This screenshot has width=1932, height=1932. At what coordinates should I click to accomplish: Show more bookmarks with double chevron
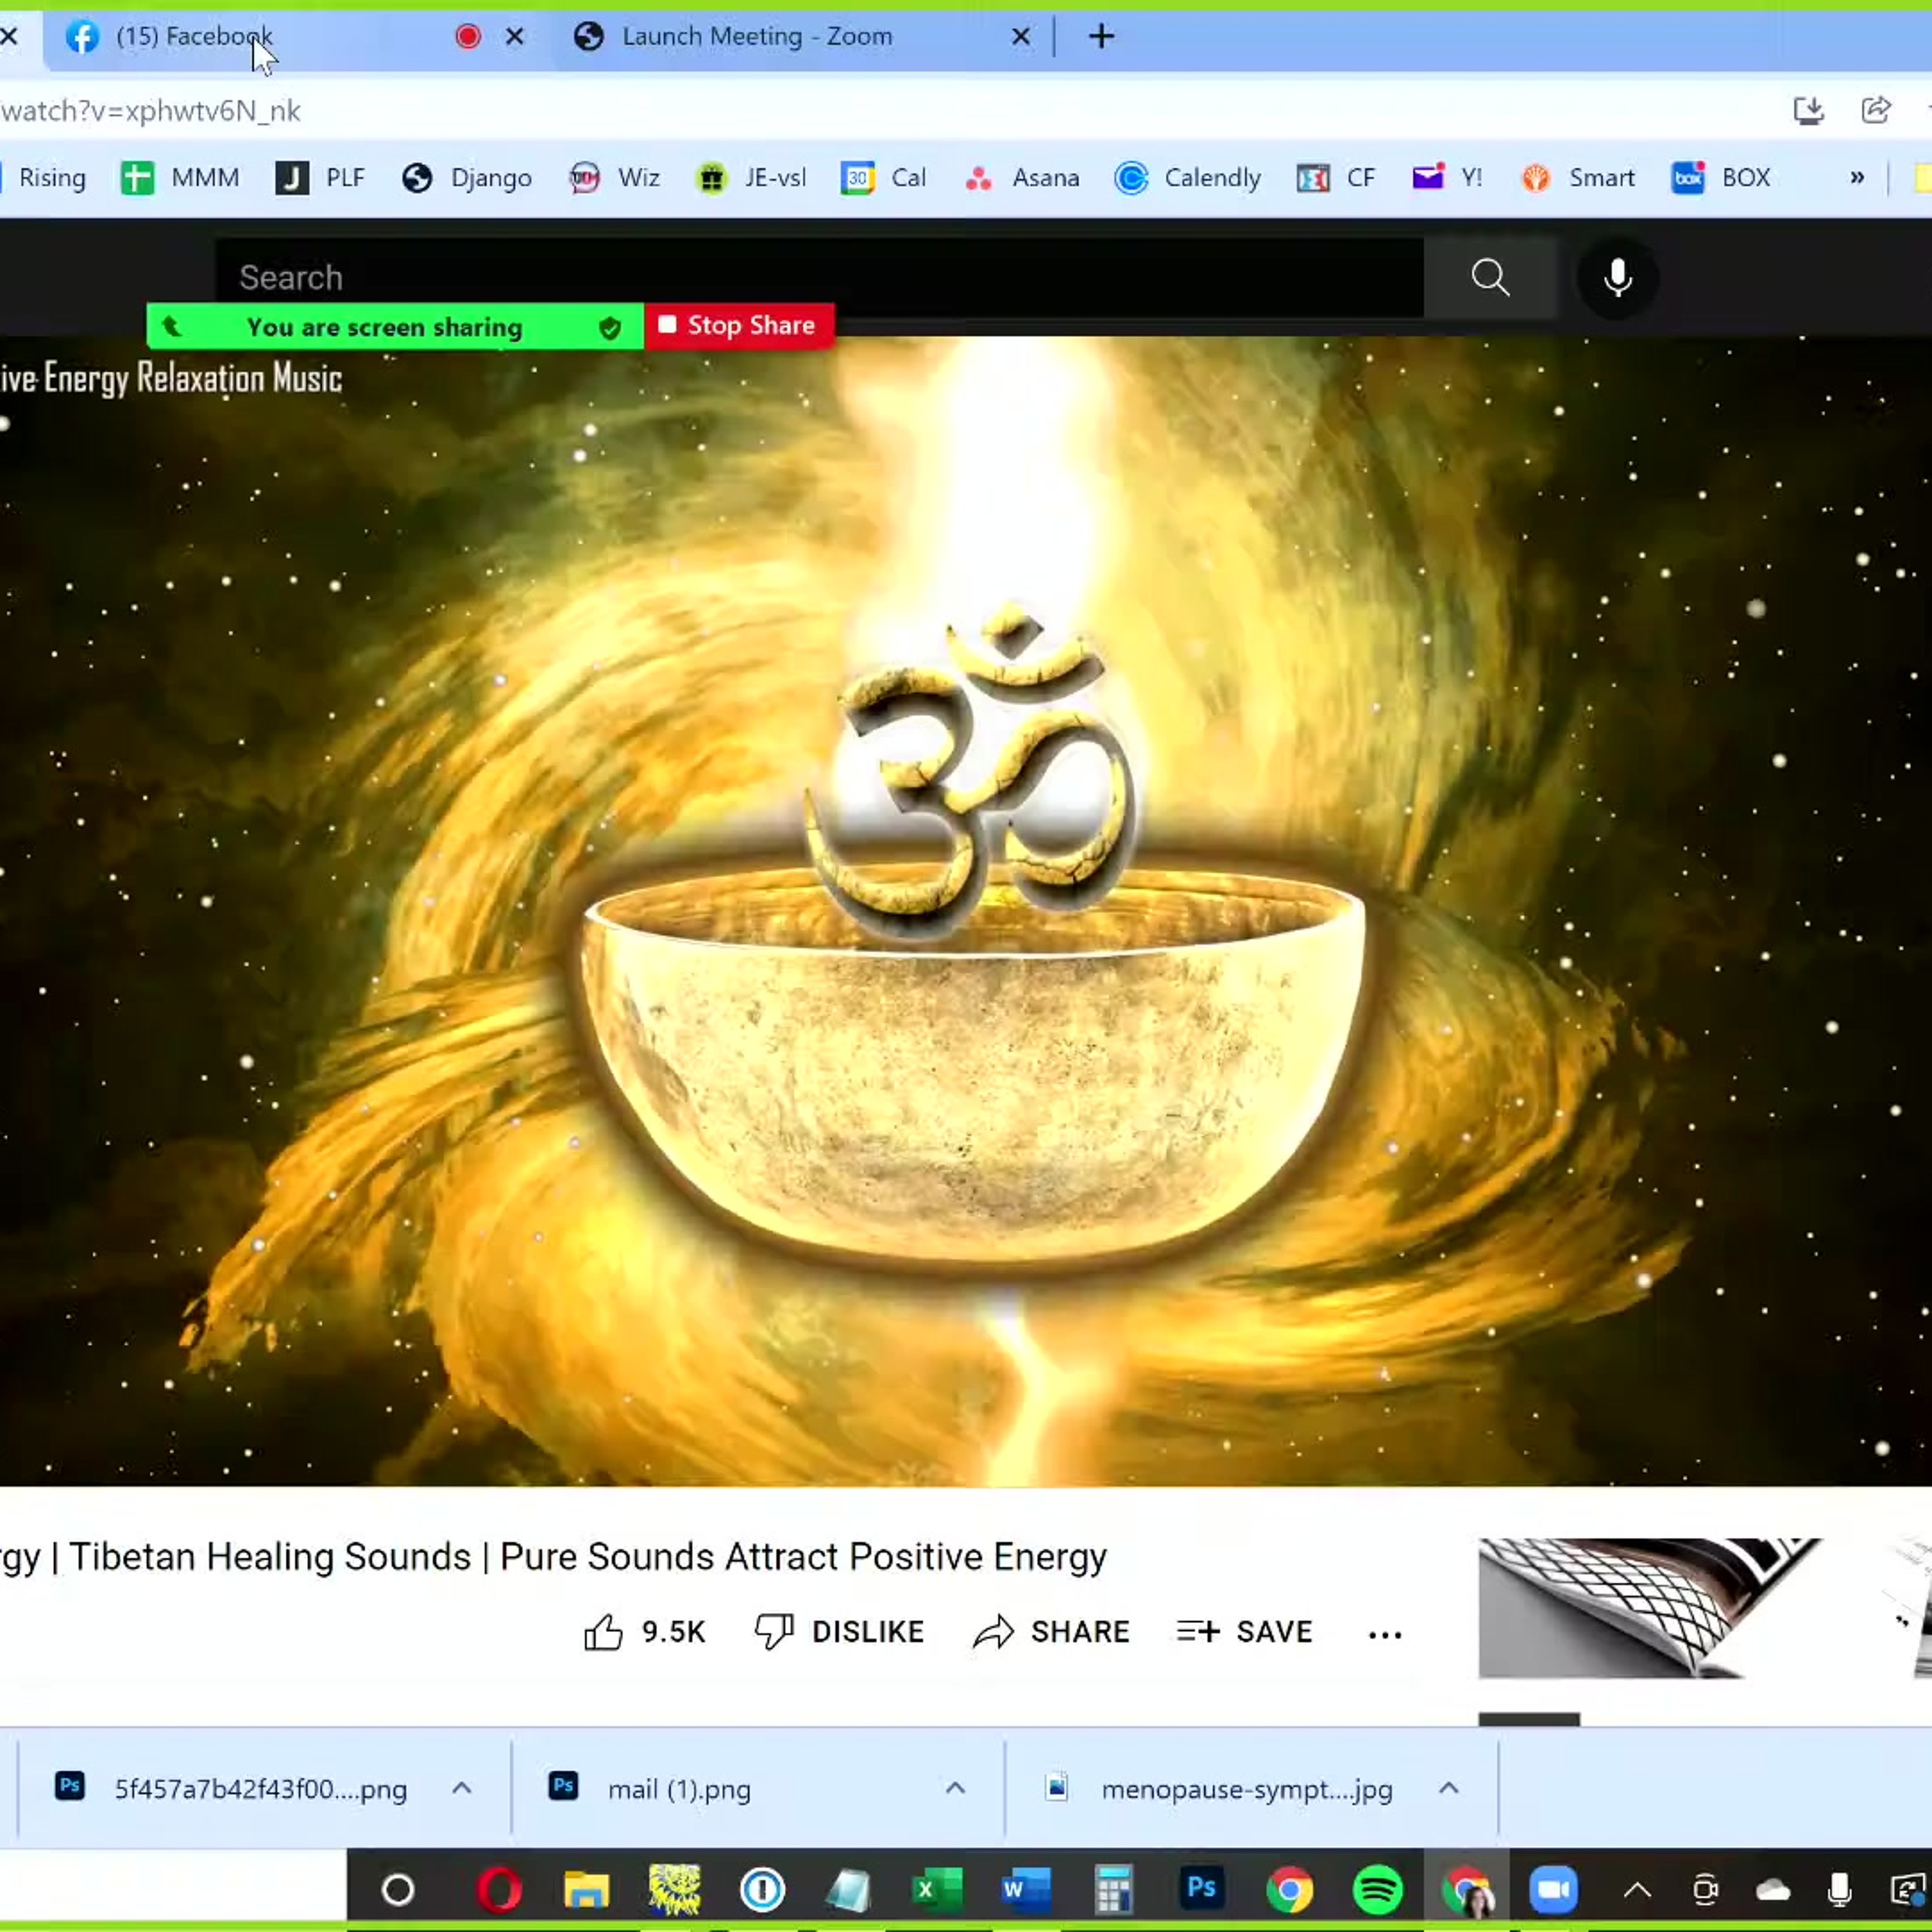[1857, 177]
